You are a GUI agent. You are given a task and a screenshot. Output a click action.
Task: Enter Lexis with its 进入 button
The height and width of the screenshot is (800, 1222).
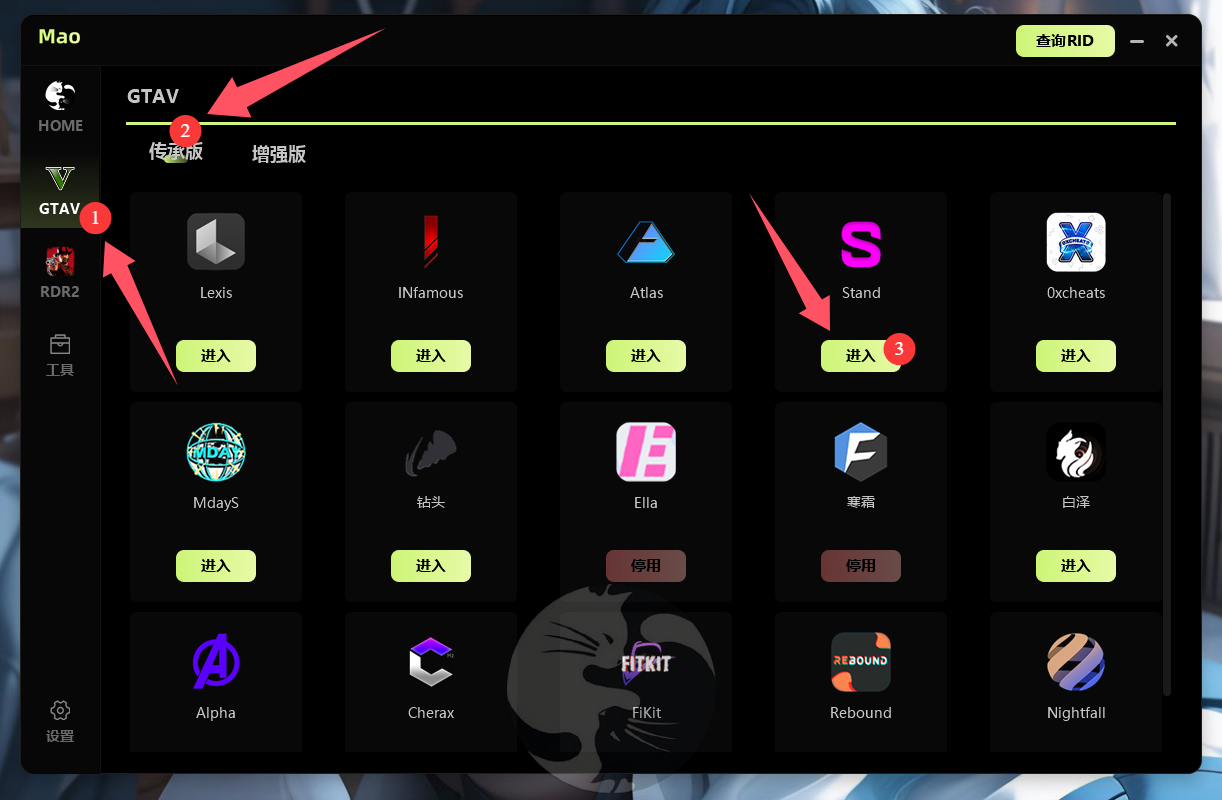(x=216, y=356)
